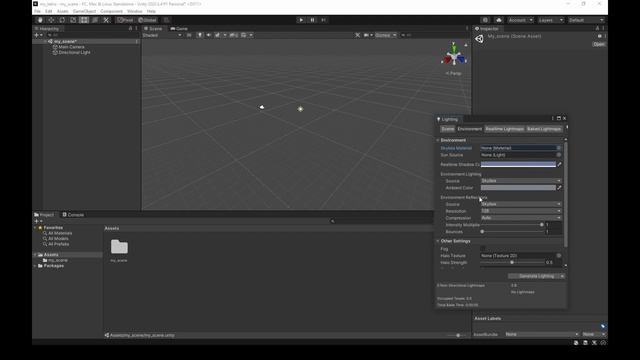Screen dimensions: 640x360
Task: Toggle 2D mode in Scene view
Action: coord(189,35)
